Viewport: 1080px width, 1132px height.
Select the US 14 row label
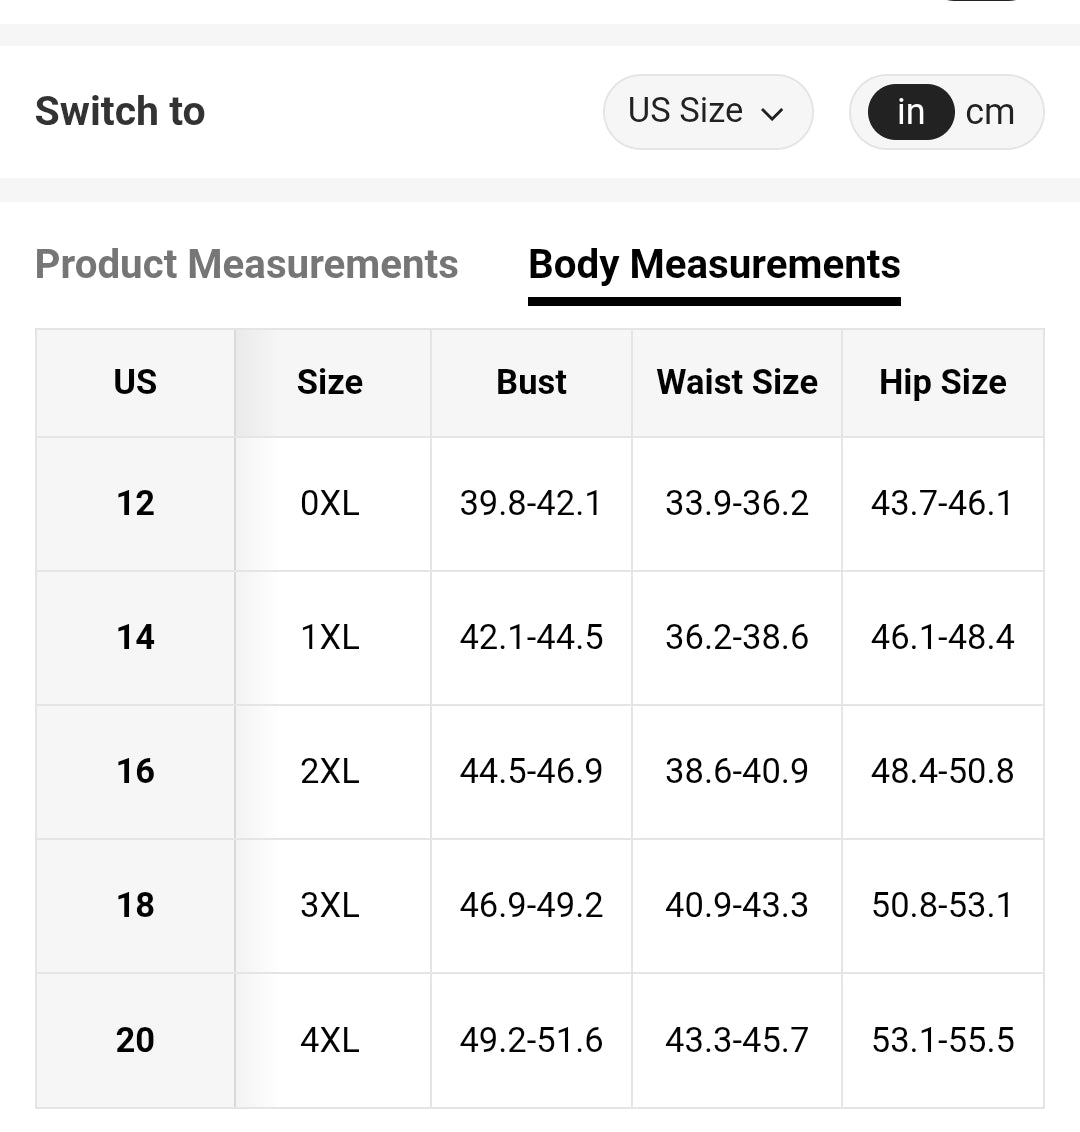pos(135,637)
